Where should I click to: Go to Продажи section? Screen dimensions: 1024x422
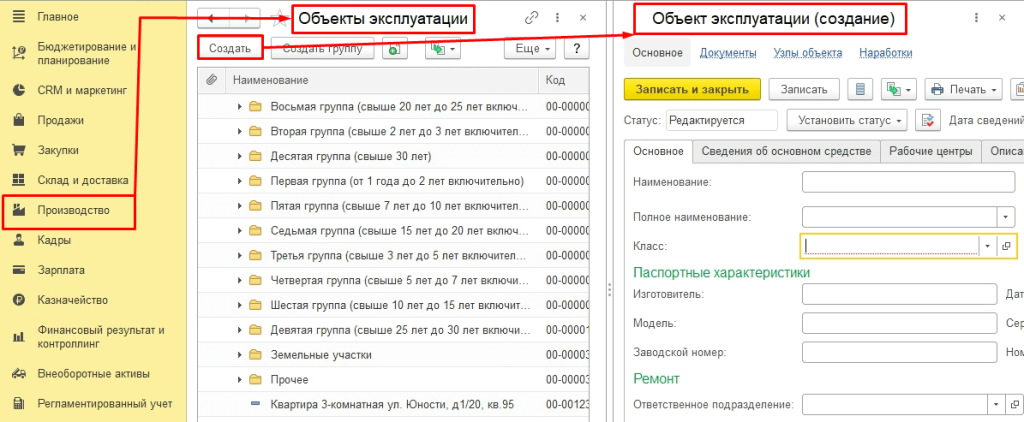pyautogui.click(x=60, y=120)
